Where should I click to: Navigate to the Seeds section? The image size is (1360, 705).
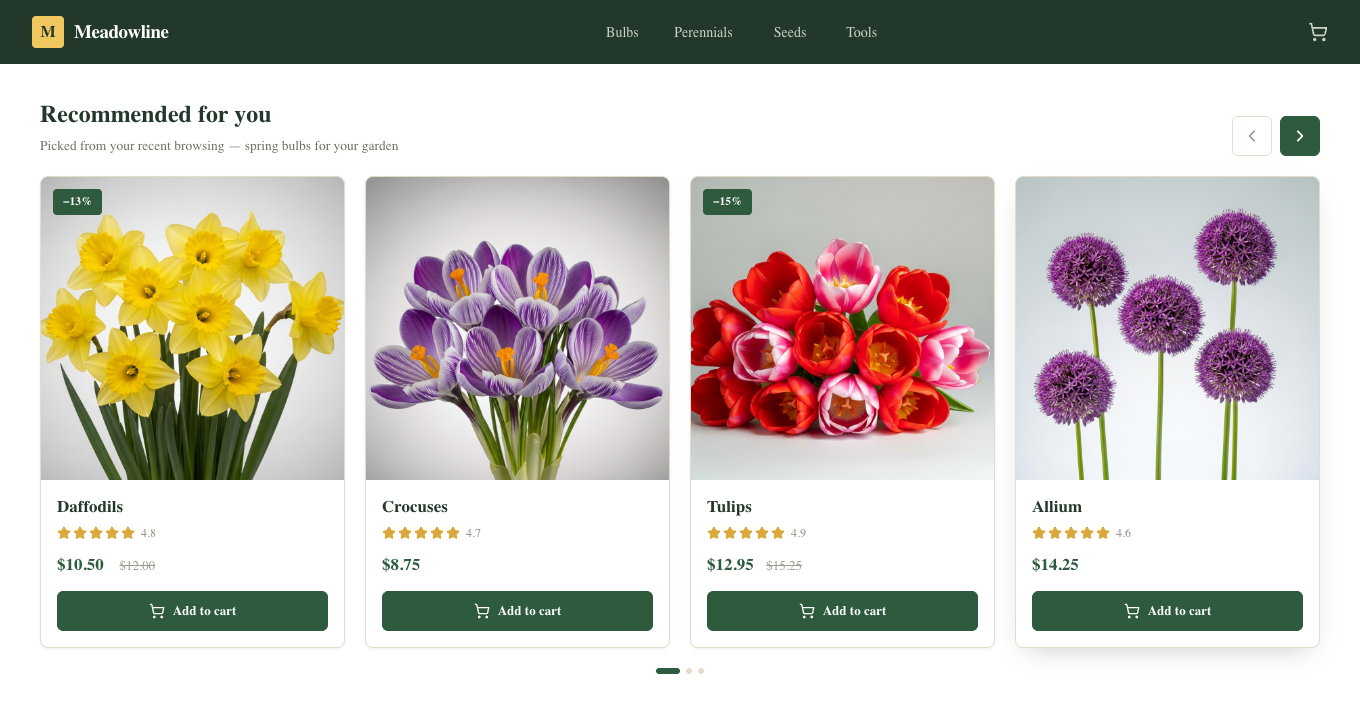[x=790, y=32]
